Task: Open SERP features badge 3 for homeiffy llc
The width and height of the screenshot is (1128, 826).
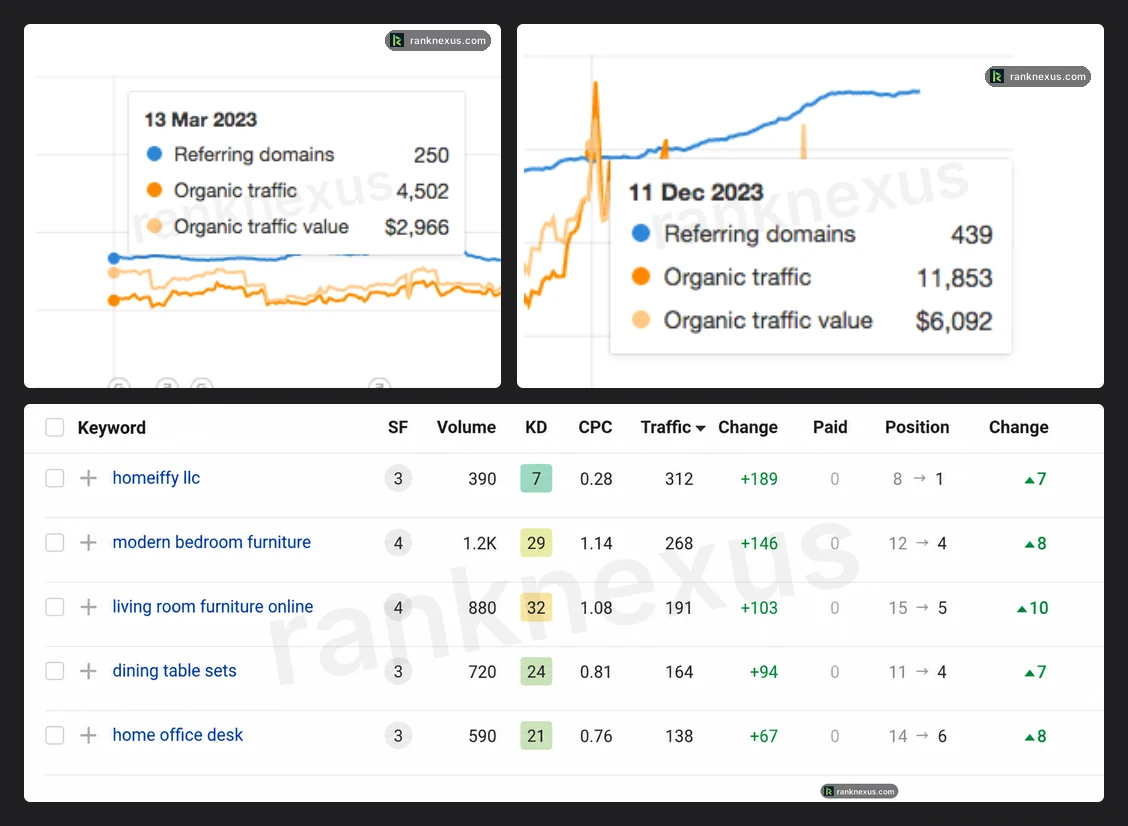Action: click(x=398, y=478)
